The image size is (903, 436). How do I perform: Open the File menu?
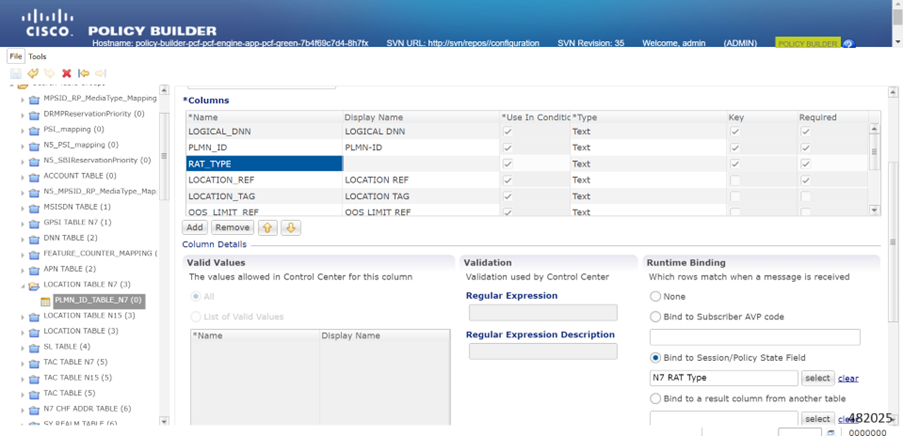click(x=16, y=56)
